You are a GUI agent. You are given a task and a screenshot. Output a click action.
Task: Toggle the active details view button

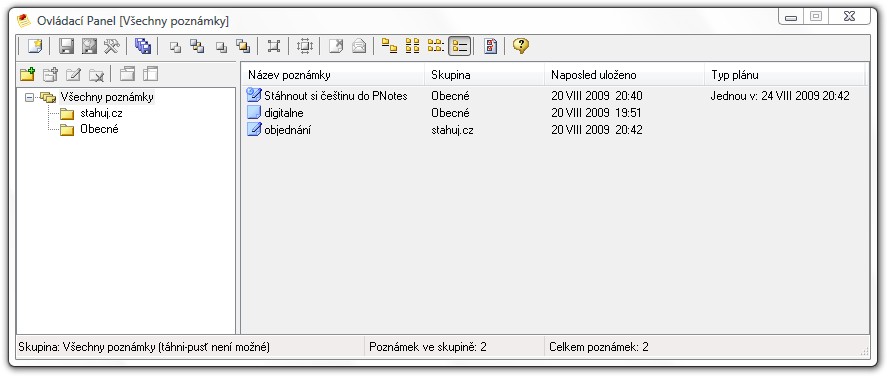(459, 46)
